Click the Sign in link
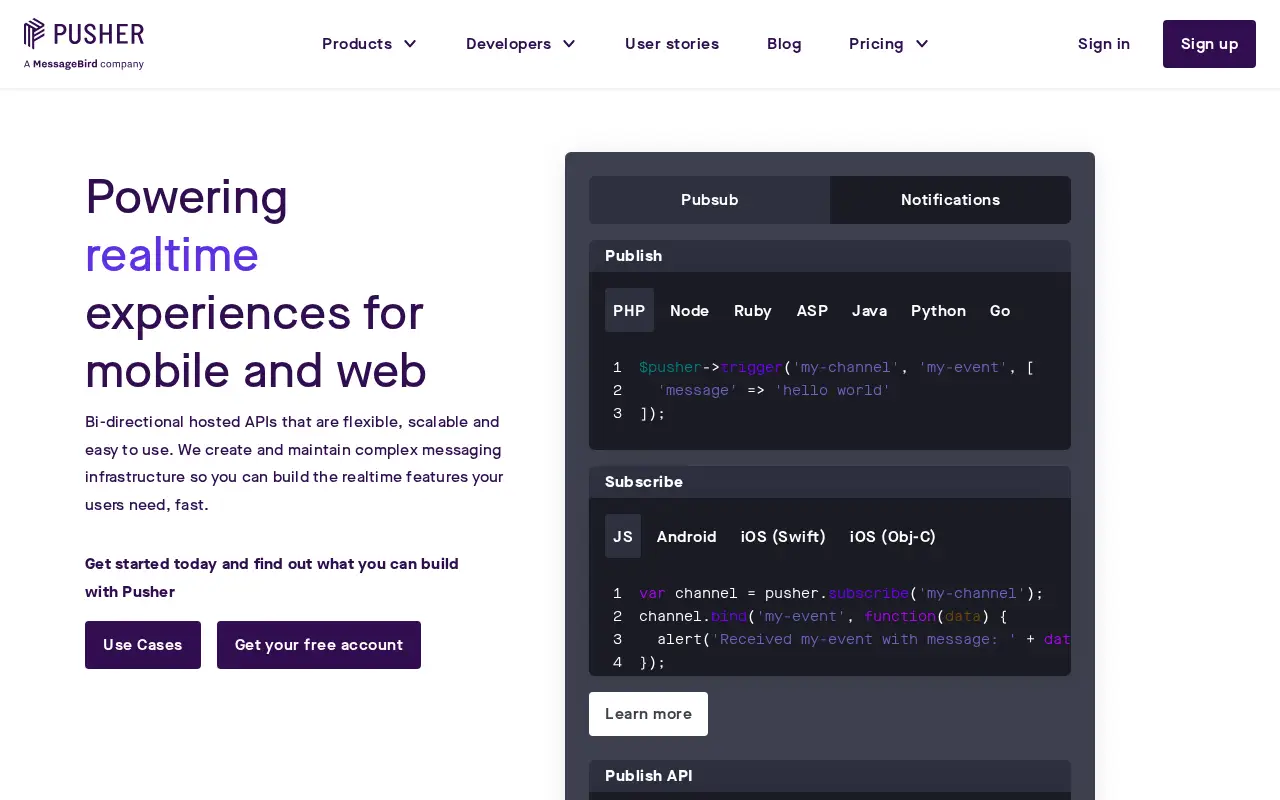Screen dimensions: 1280x800 [1104, 44]
